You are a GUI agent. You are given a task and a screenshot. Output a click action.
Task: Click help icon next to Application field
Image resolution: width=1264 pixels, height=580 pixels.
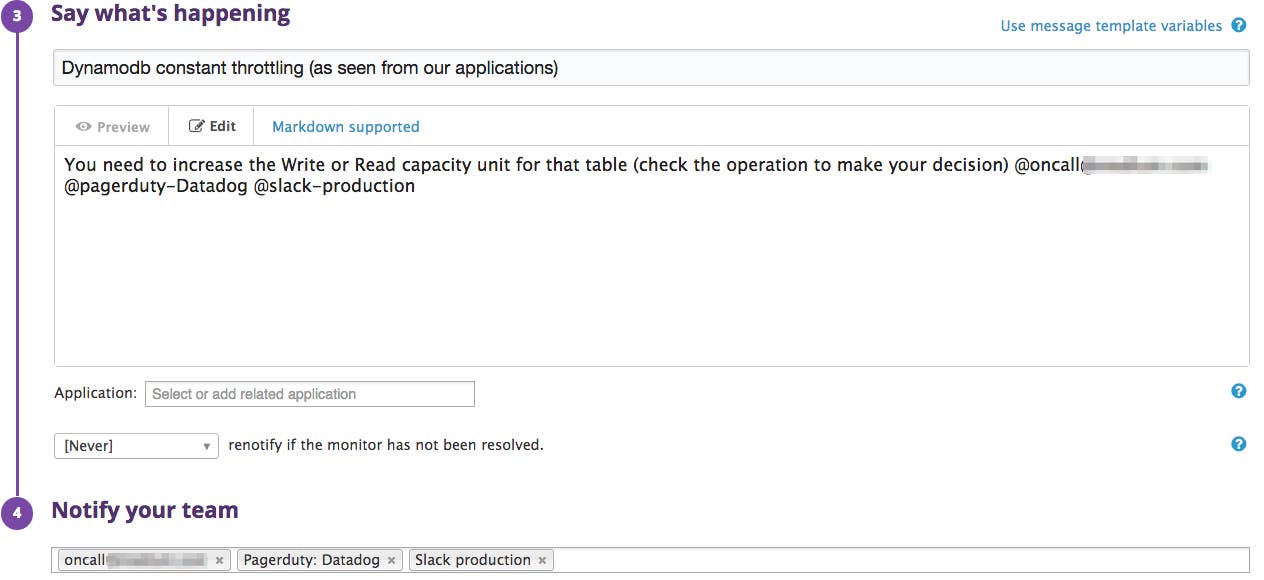(x=1239, y=391)
